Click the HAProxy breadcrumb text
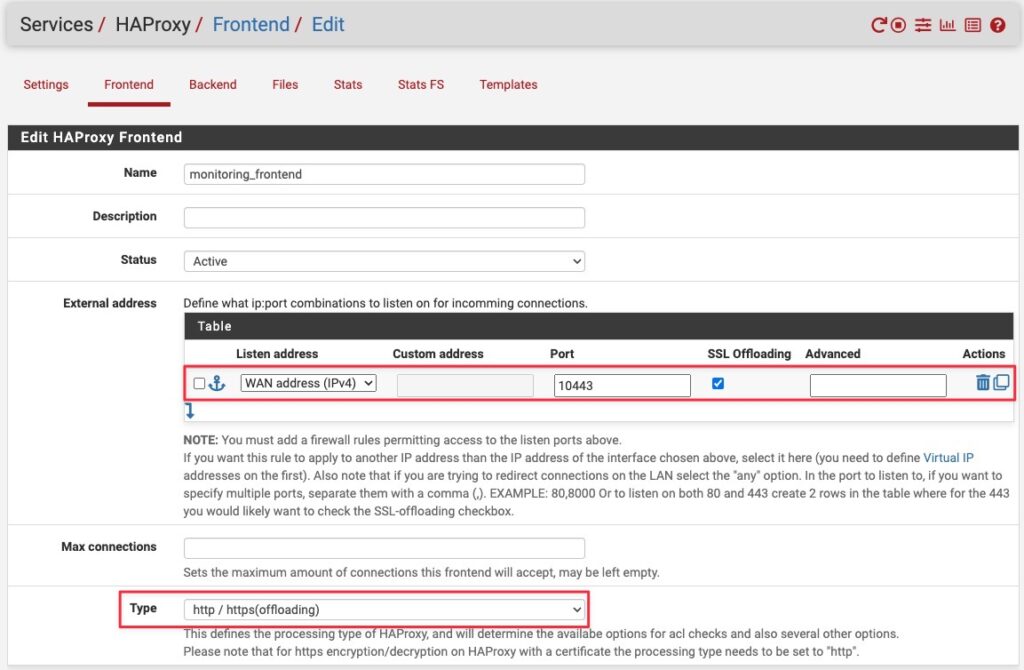The image size is (1024, 670). [x=153, y=24]
